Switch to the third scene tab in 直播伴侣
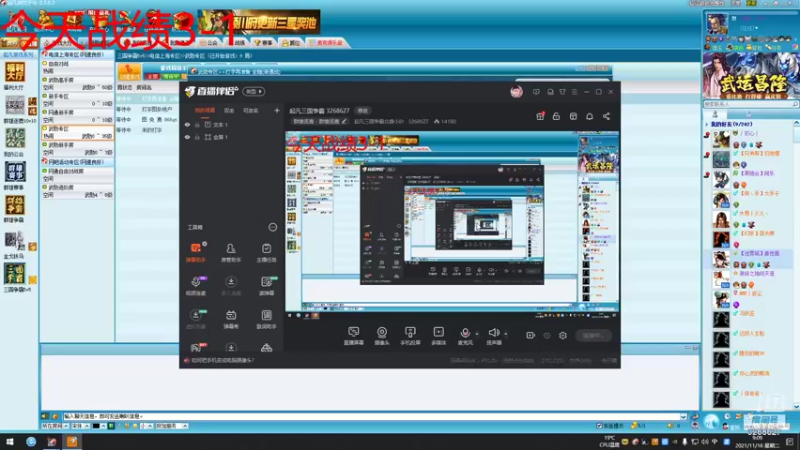Image resolution: width=800 pixels, height=450 pixels. tap(251, 110)
